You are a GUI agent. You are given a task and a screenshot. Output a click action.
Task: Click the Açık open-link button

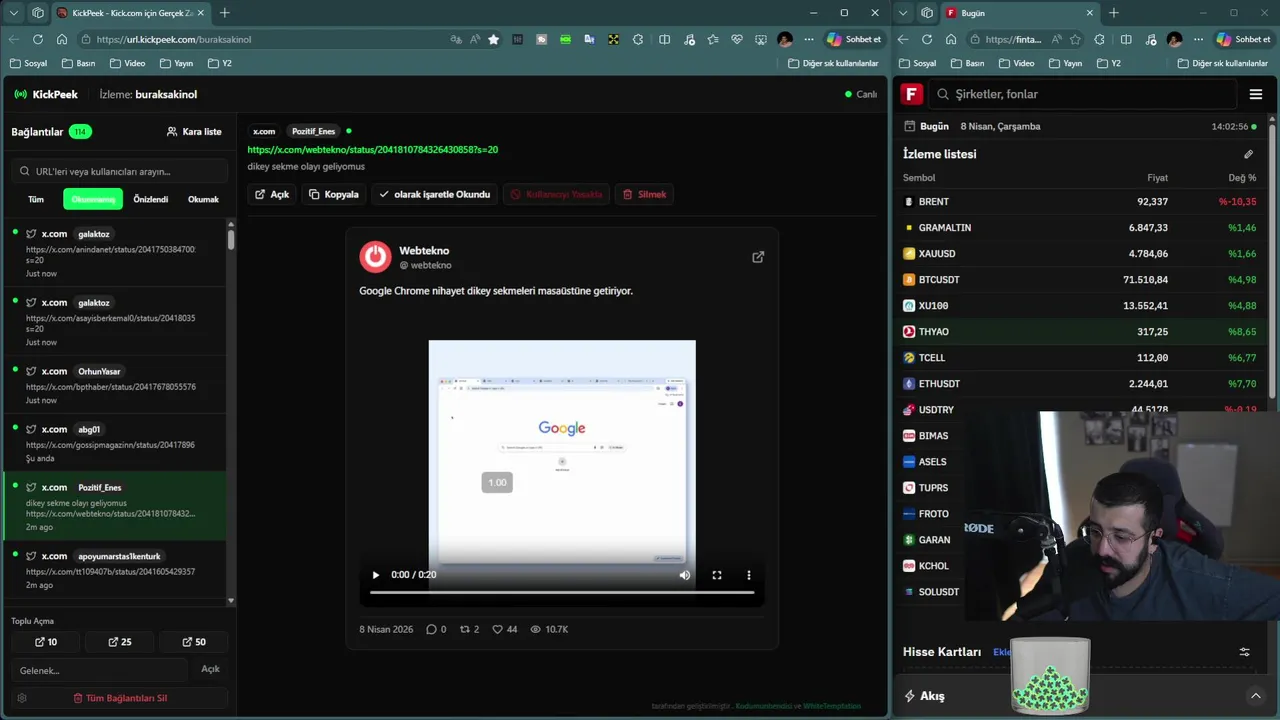(x=272, y=194)
